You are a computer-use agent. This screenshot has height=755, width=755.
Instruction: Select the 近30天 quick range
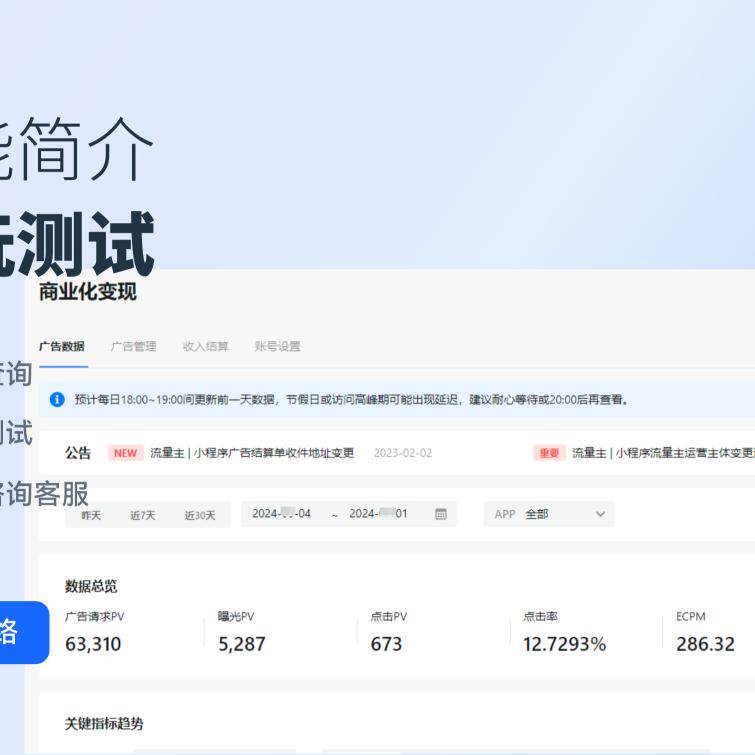(x=200, y=515)
